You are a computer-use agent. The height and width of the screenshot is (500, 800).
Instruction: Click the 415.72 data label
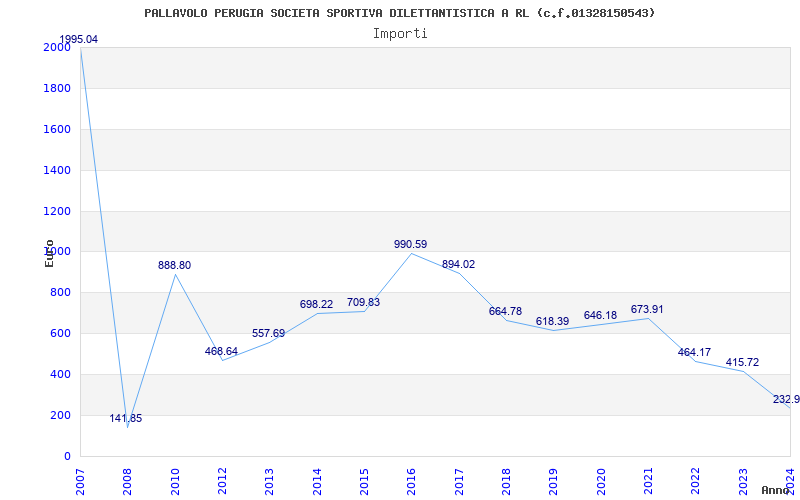point(742,362)
